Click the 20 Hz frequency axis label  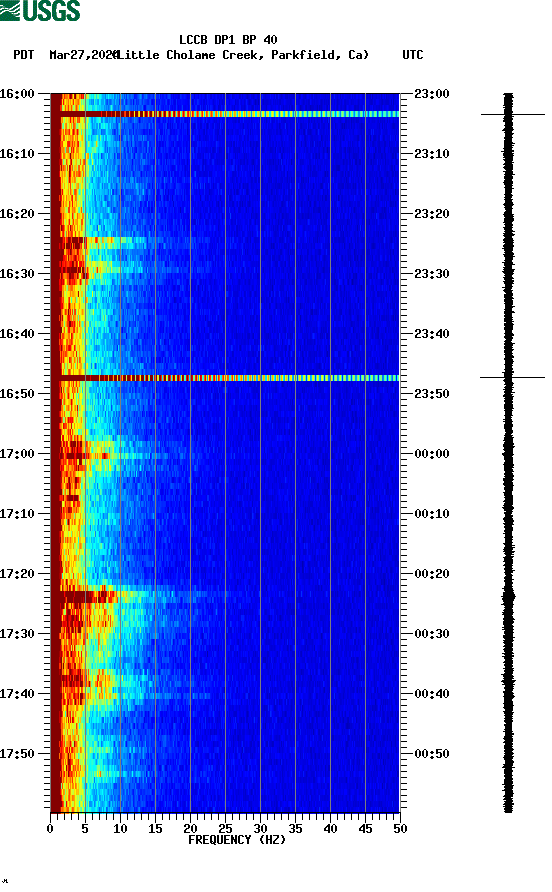point(190,829)
